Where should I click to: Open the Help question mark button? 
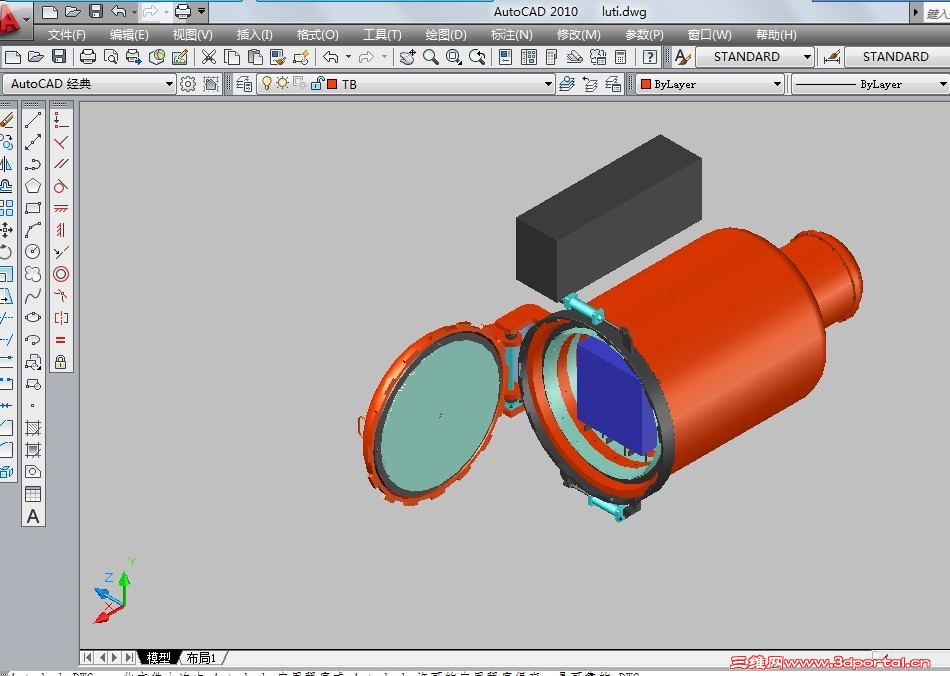point(650,57)
